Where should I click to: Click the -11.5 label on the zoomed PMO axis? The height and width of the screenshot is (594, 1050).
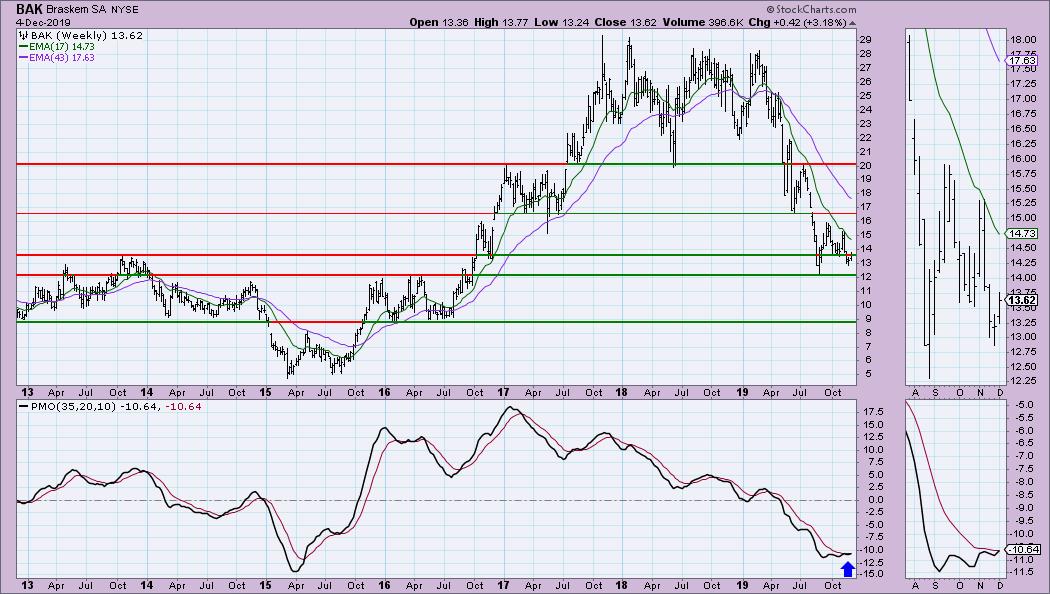pos(1022,572)
